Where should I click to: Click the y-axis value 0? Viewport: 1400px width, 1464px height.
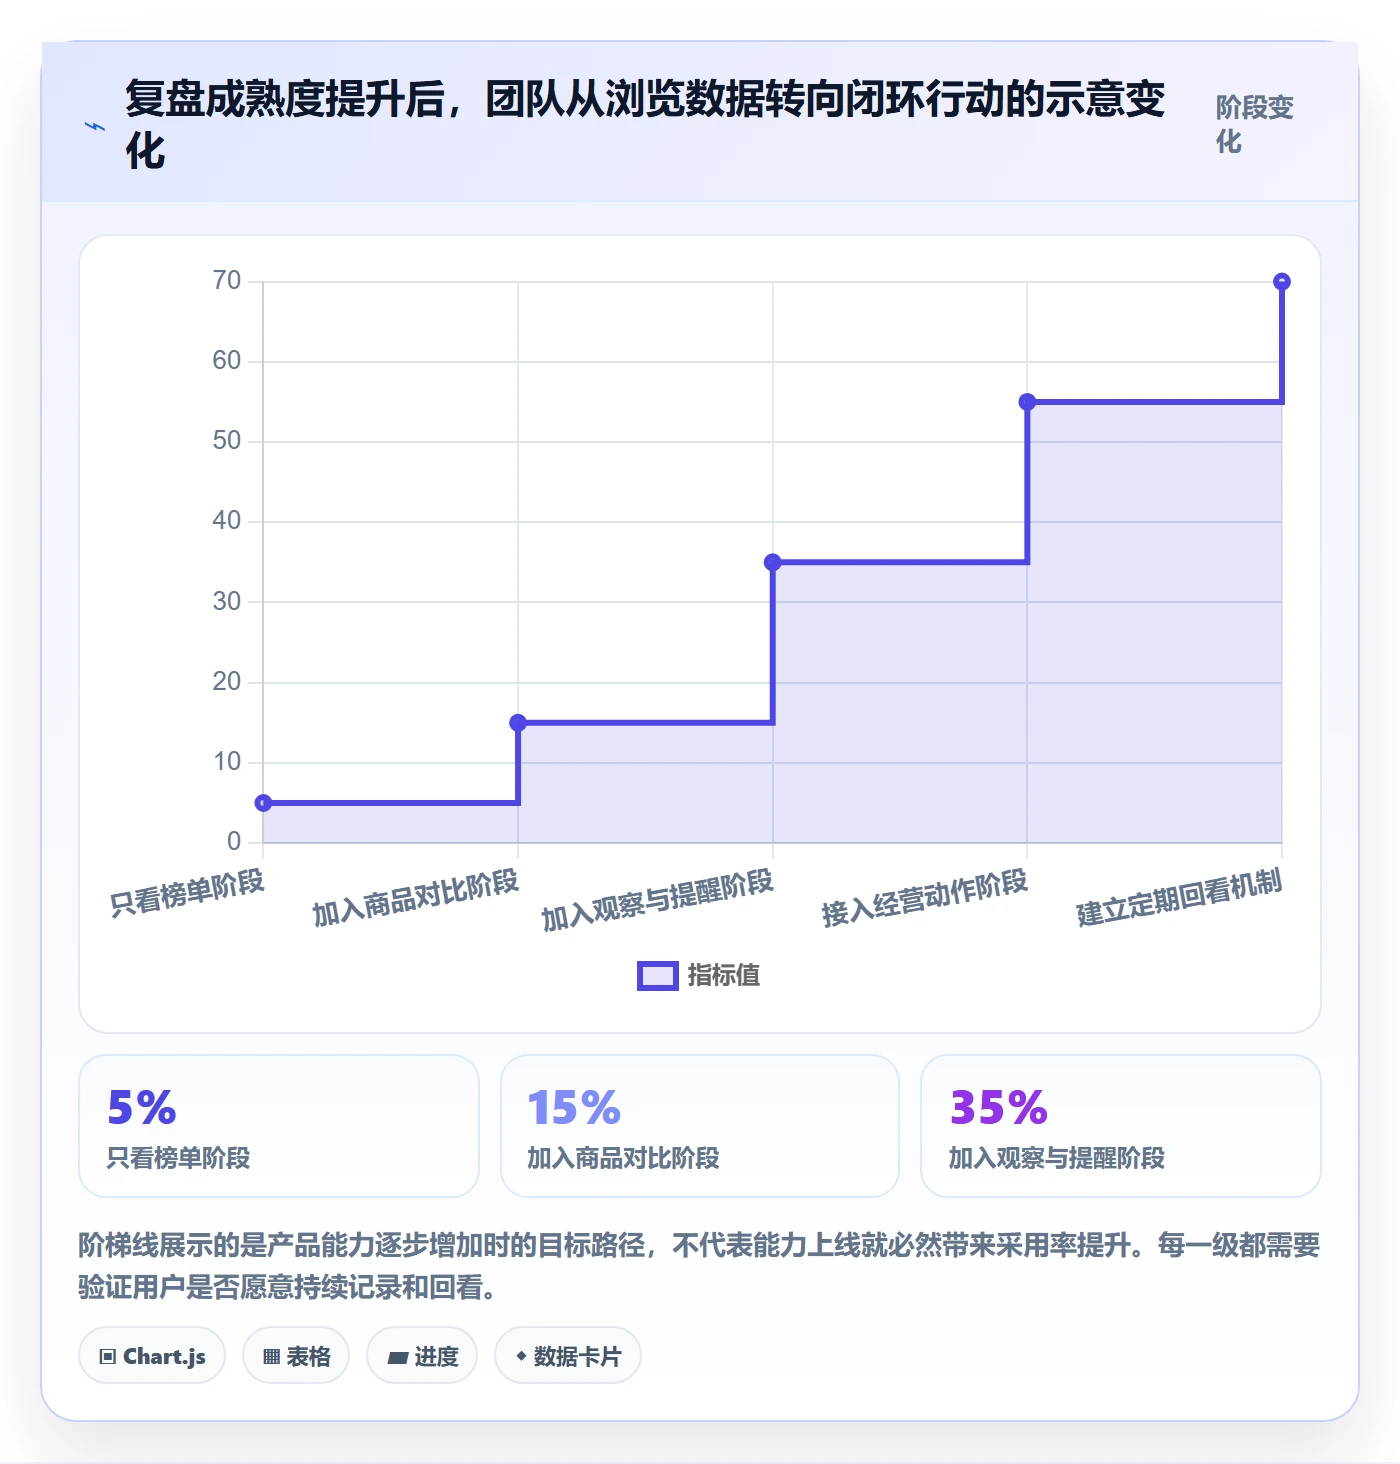click(234, 842)
